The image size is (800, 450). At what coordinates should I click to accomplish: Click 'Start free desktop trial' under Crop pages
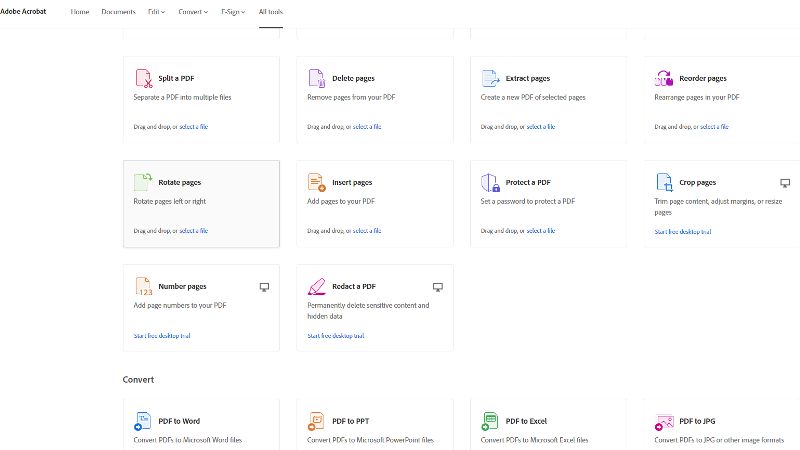(x=683, y=232)
